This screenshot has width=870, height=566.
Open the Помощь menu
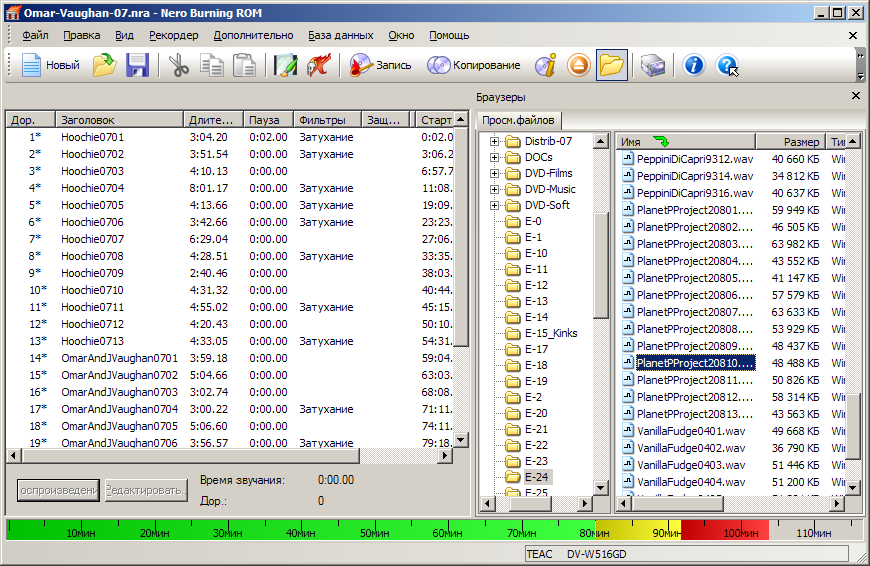[449, 36]
